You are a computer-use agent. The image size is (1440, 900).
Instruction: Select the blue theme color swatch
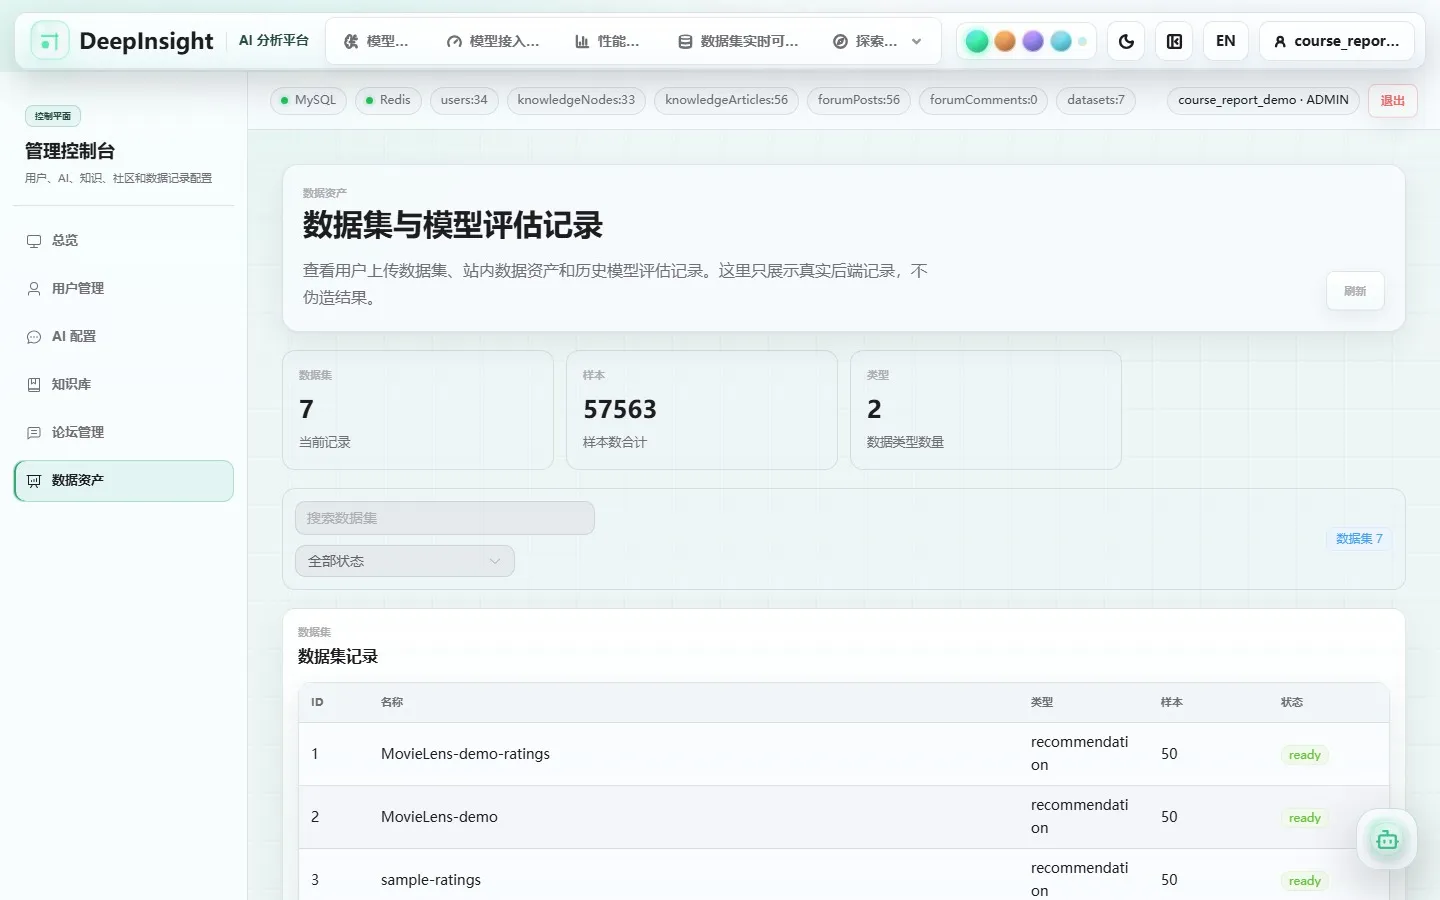[x=1061, y=41]
